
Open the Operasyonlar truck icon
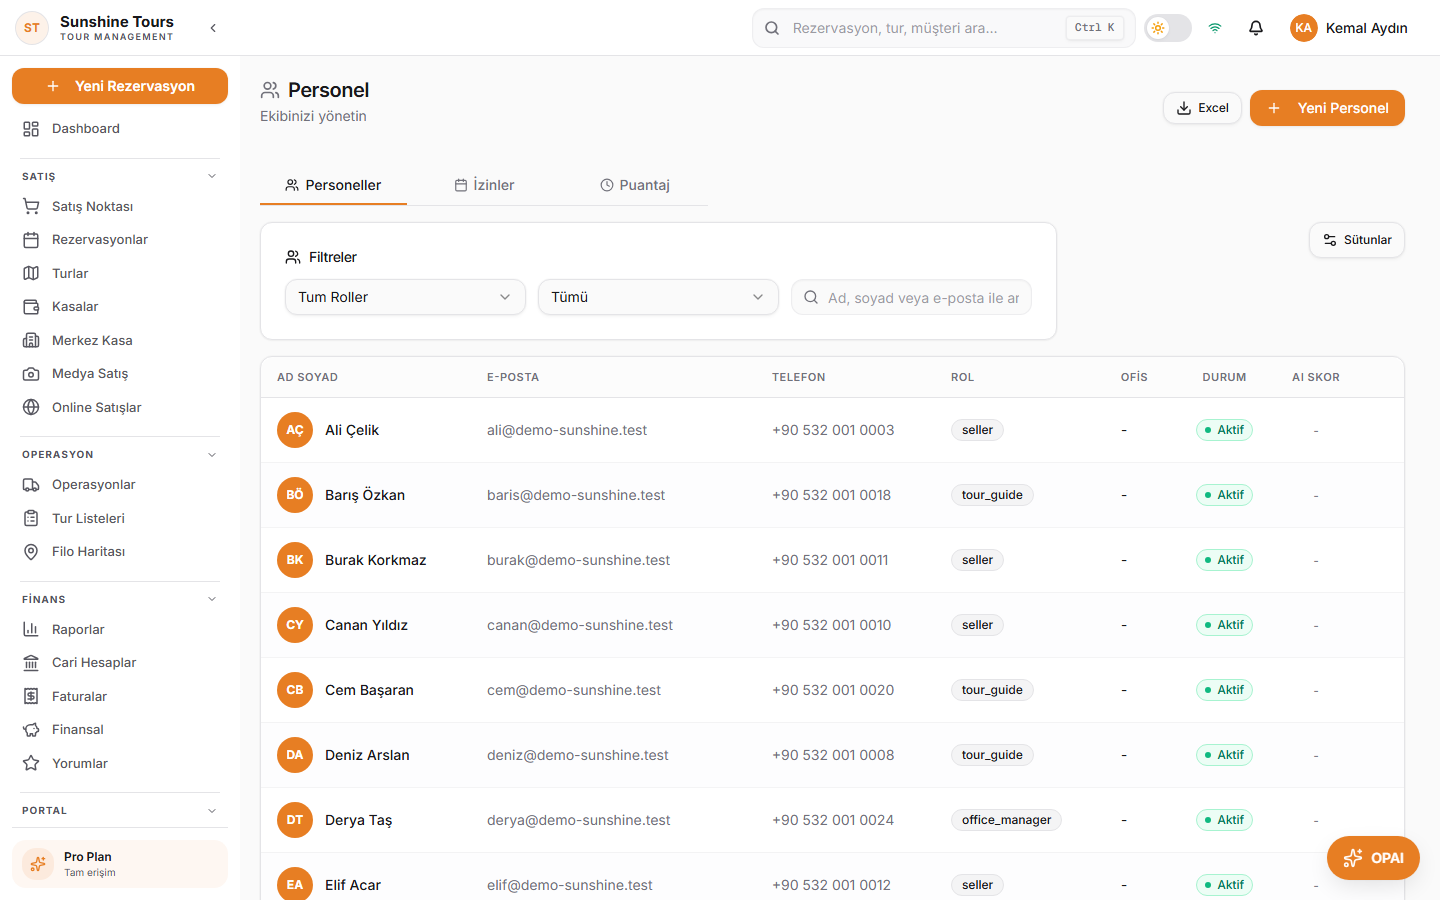click(x=31, y=485)
